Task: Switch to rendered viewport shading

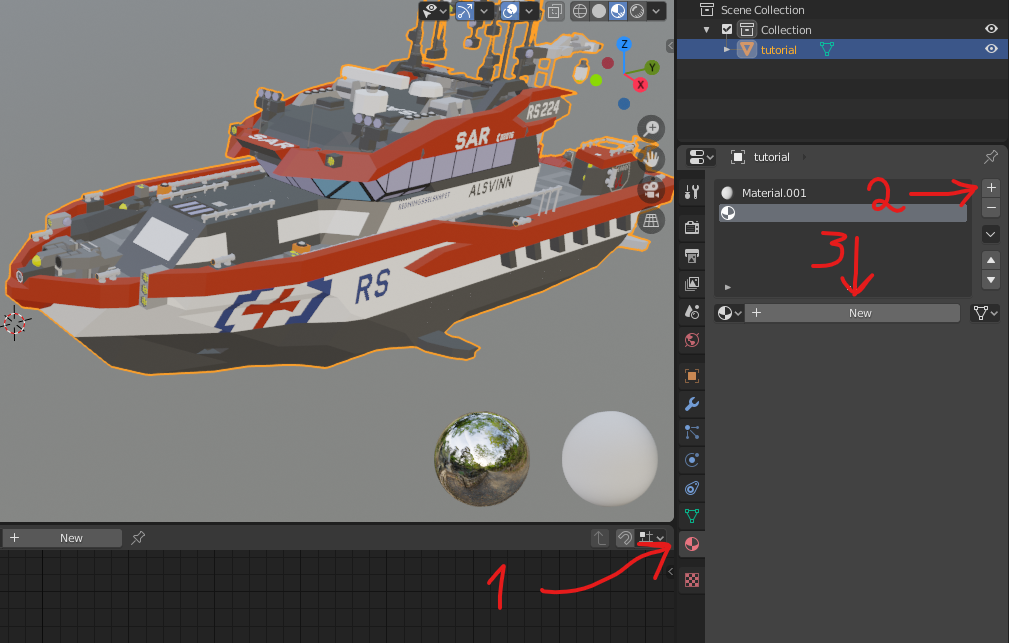Action: click(637, 11)
